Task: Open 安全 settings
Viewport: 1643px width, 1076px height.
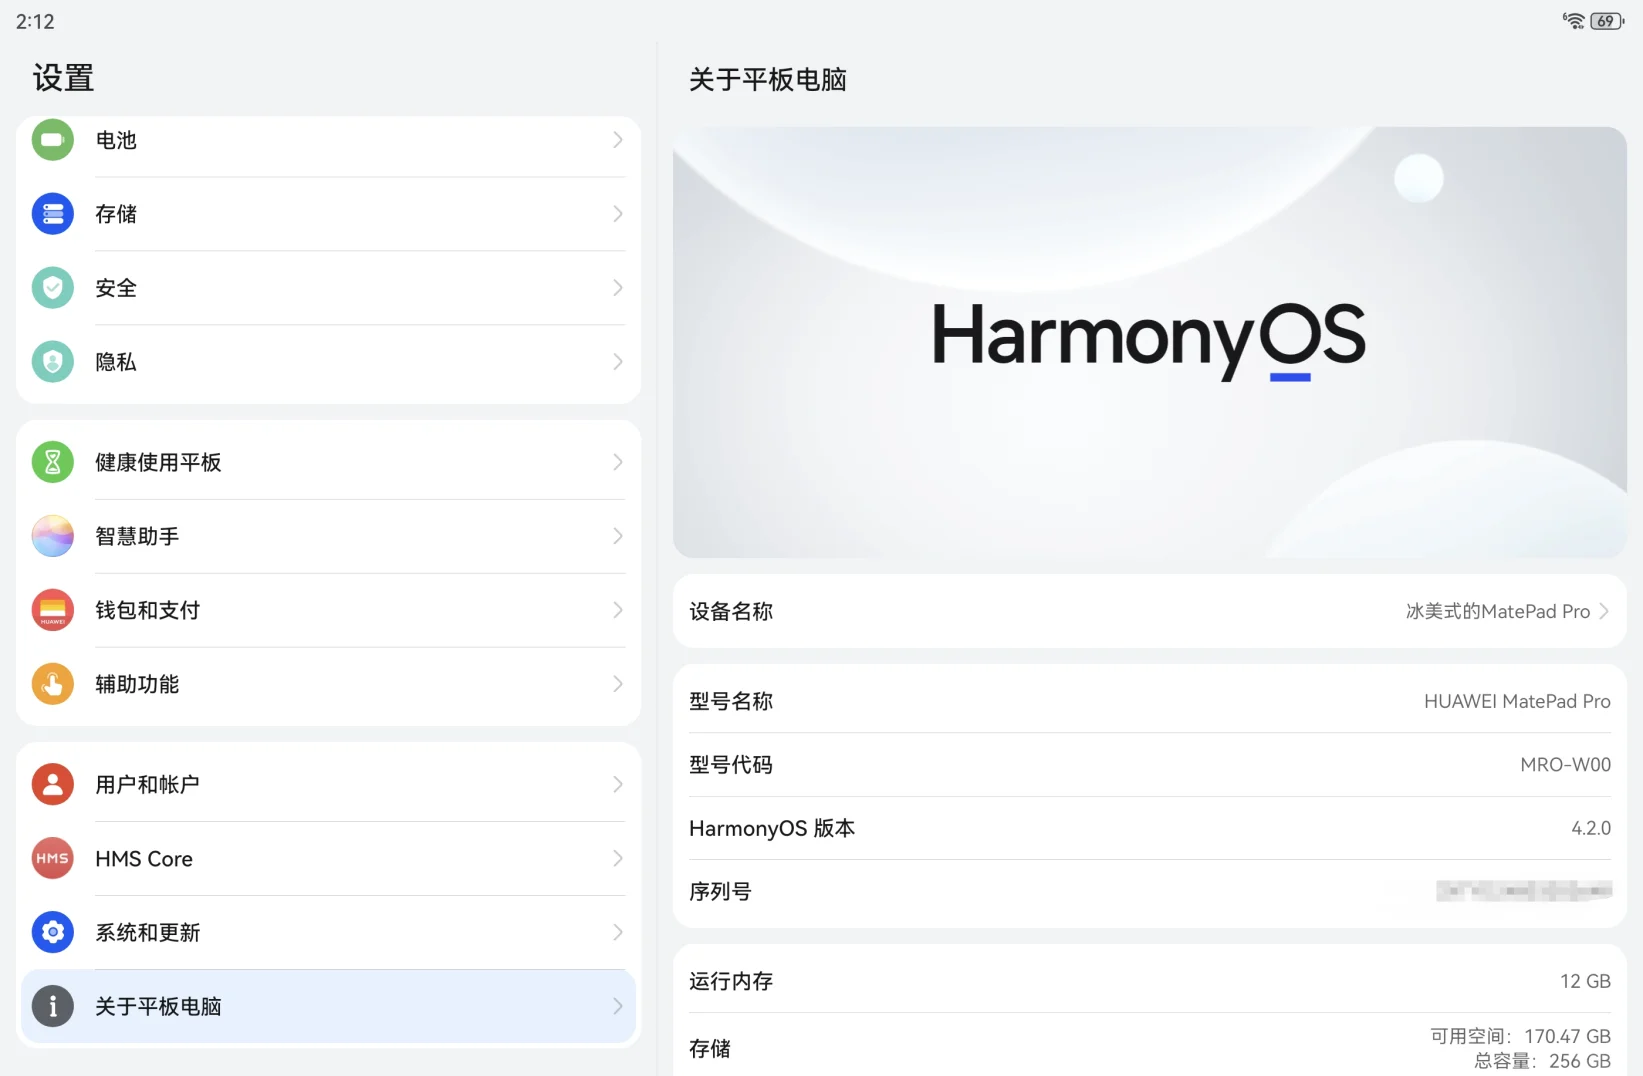Action: pos(328,288)
